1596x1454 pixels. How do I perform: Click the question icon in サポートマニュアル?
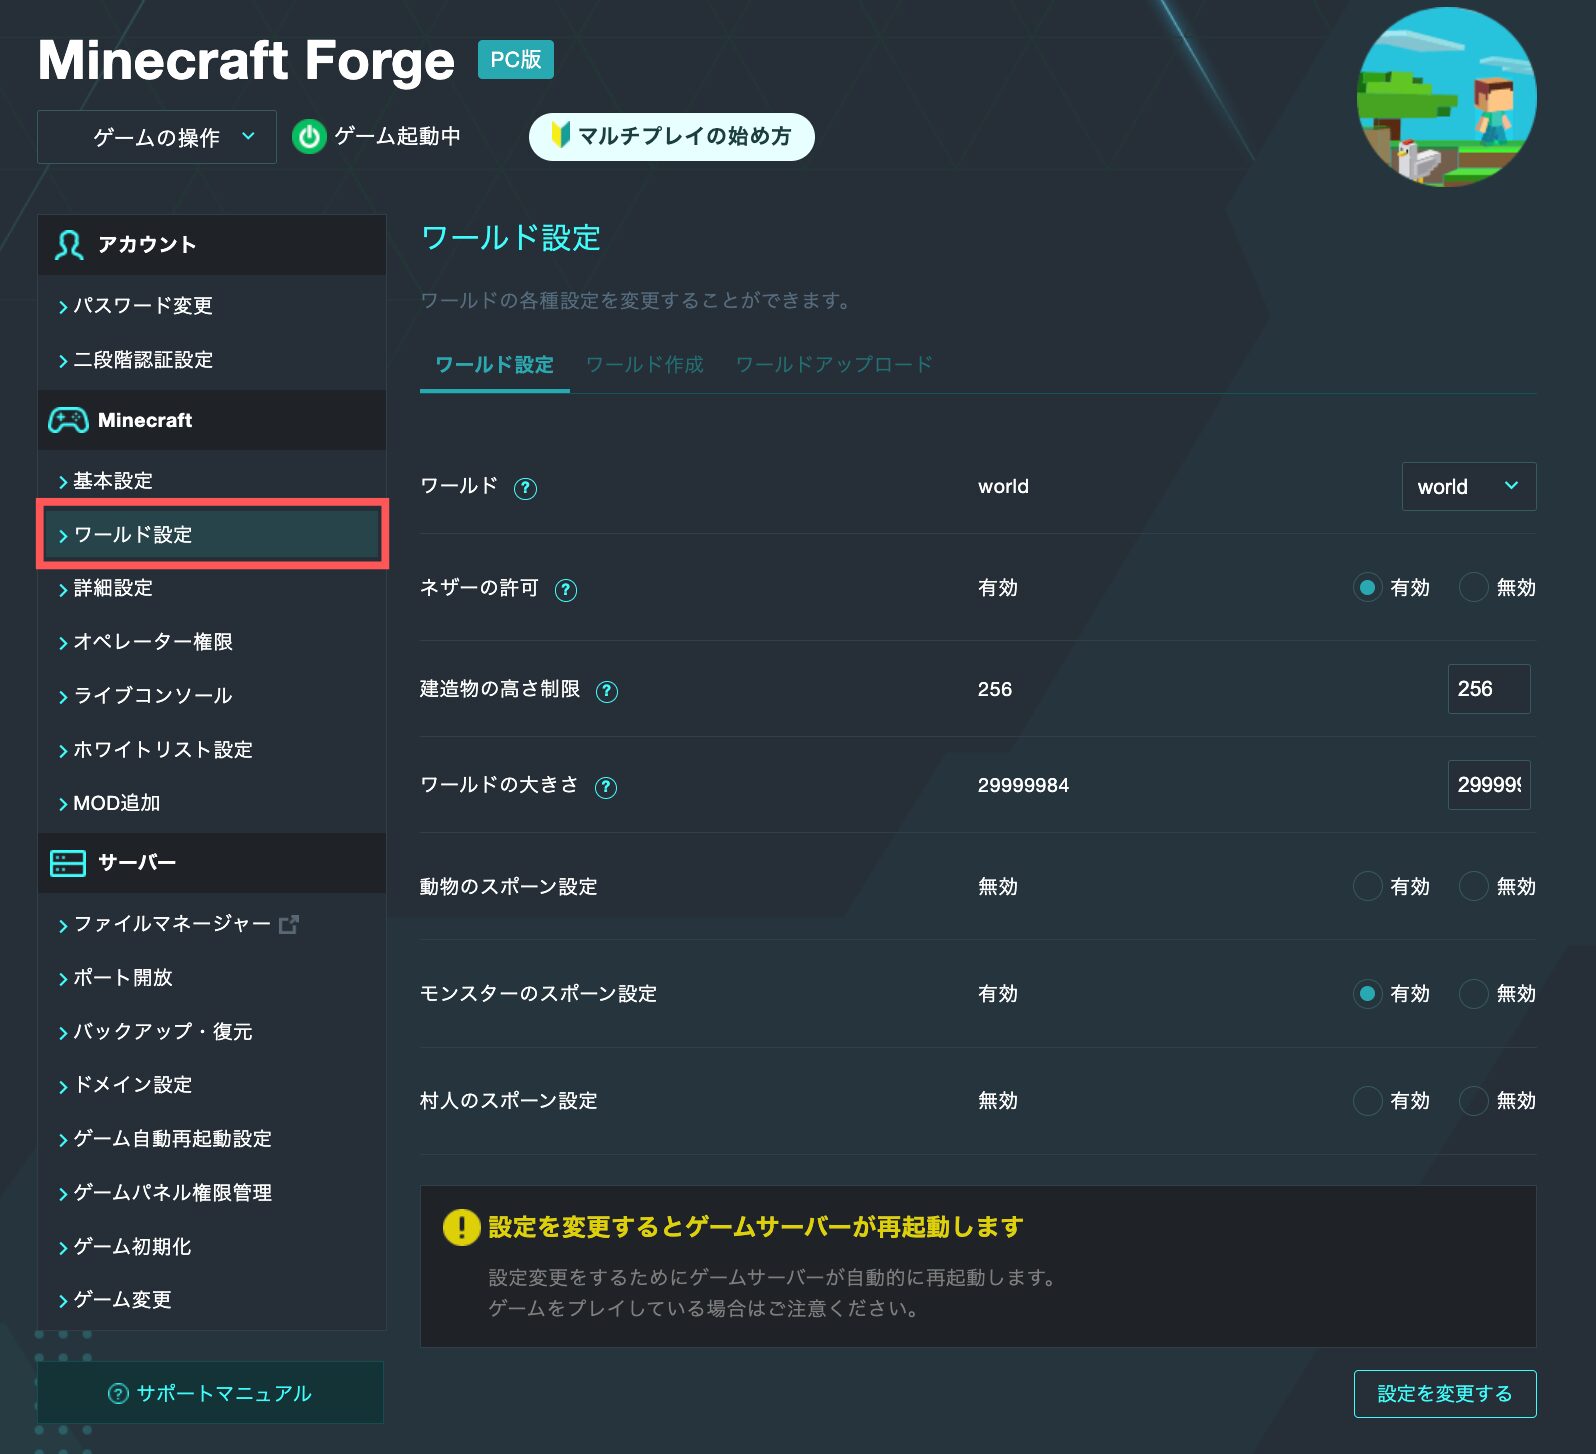118,1393
